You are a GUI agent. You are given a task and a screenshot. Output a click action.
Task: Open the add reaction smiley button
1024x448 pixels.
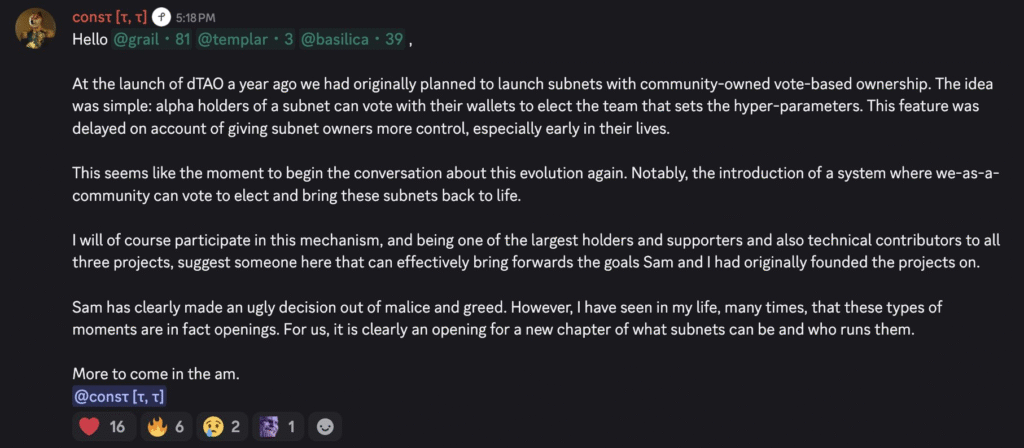click(x=324, y=427)
